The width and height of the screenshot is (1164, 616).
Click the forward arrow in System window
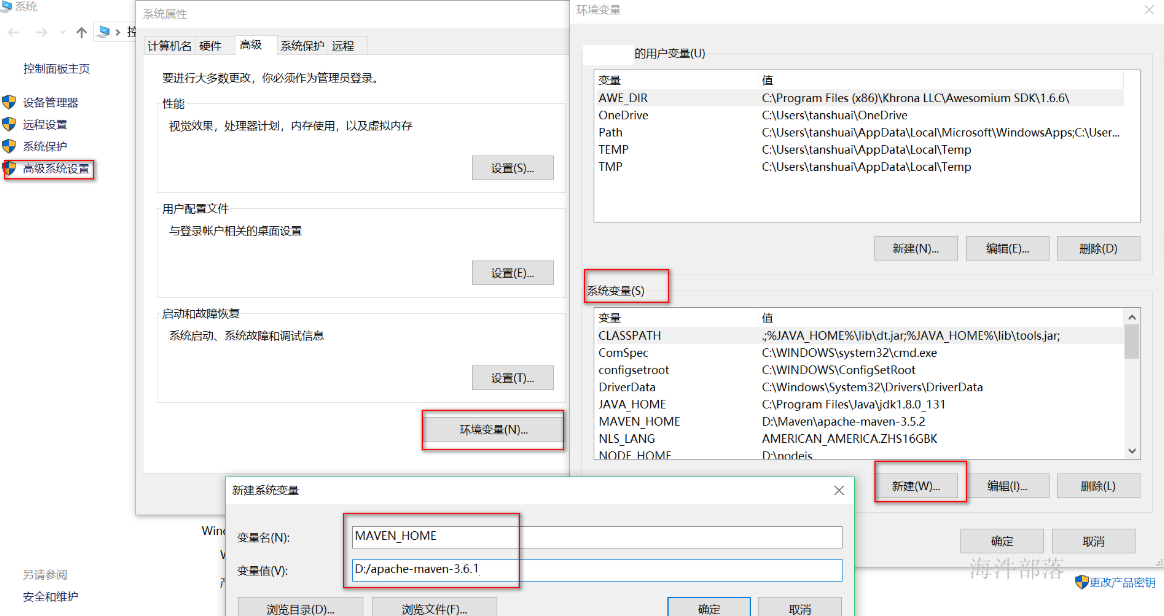coord(42,32)
